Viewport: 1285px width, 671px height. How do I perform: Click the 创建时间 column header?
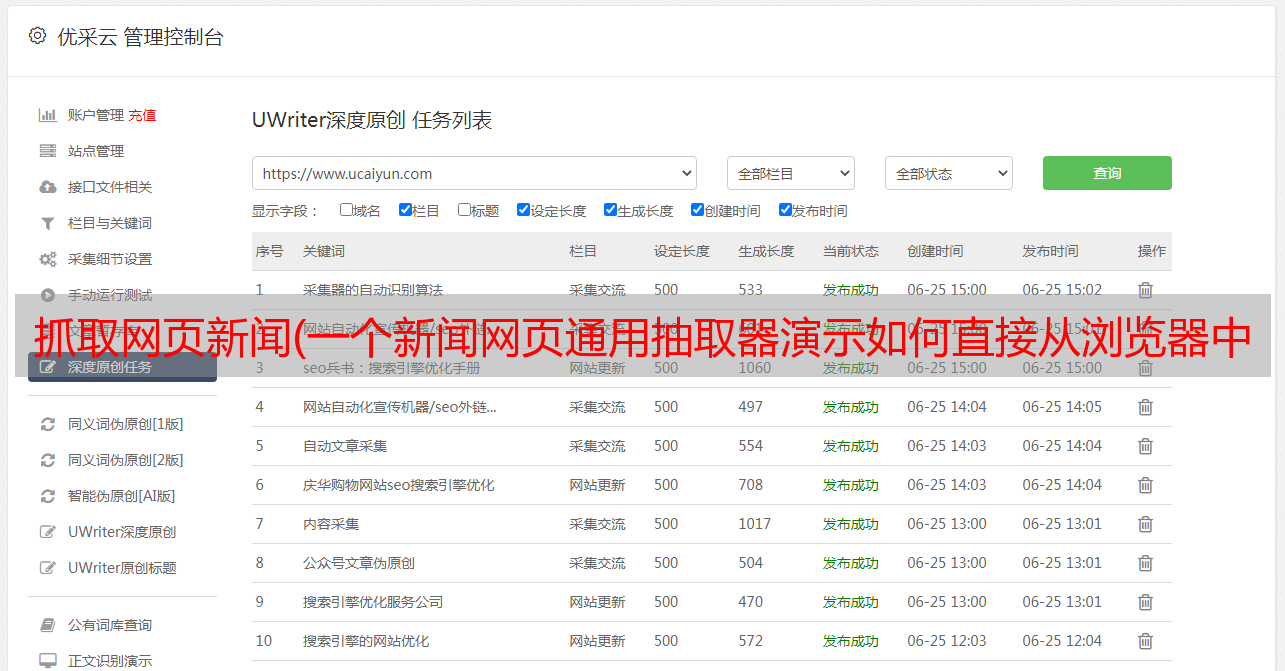(935, 251)
